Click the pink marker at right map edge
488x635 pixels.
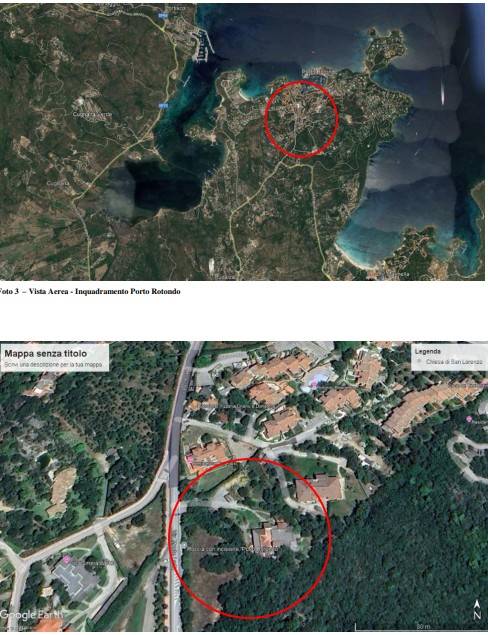pyautogui.click(x=469, y=419)
